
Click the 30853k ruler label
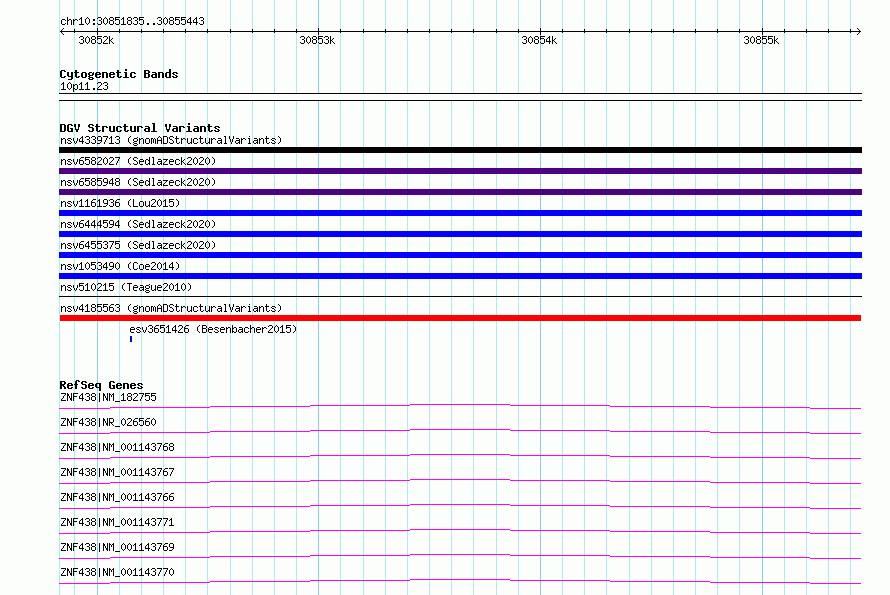(317, 40)
